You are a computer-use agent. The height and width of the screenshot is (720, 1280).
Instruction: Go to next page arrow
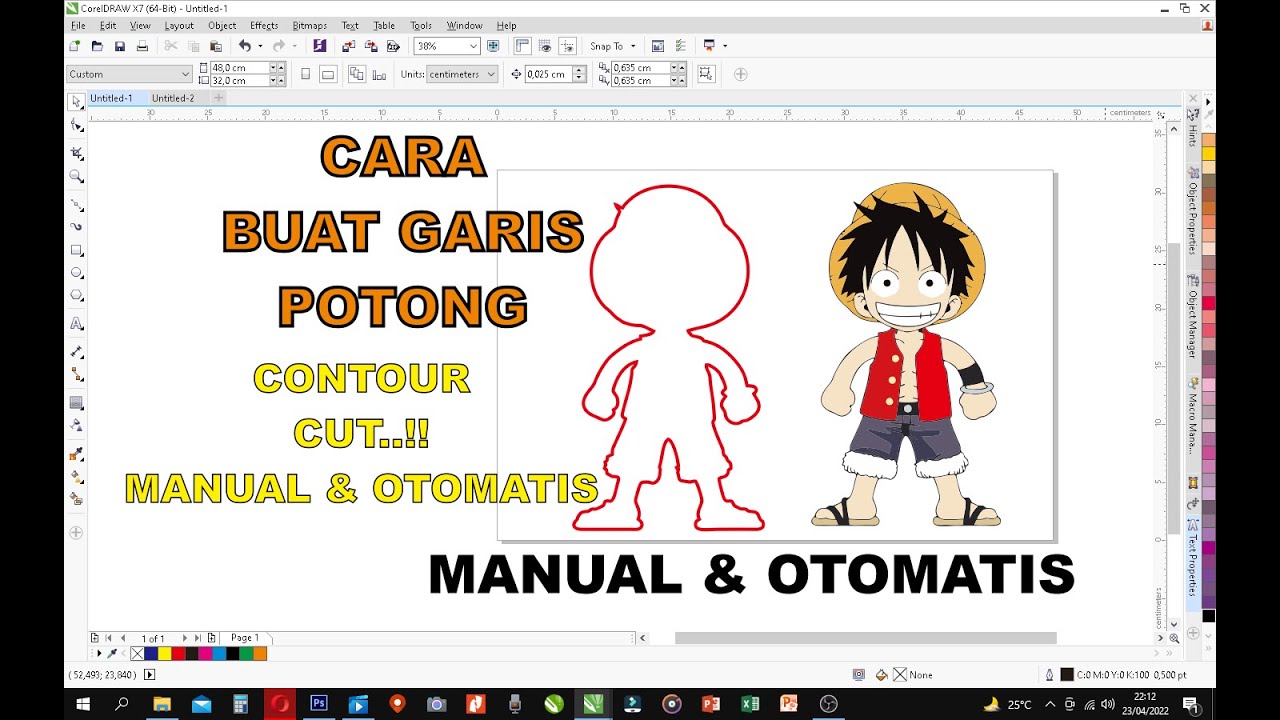184,638
